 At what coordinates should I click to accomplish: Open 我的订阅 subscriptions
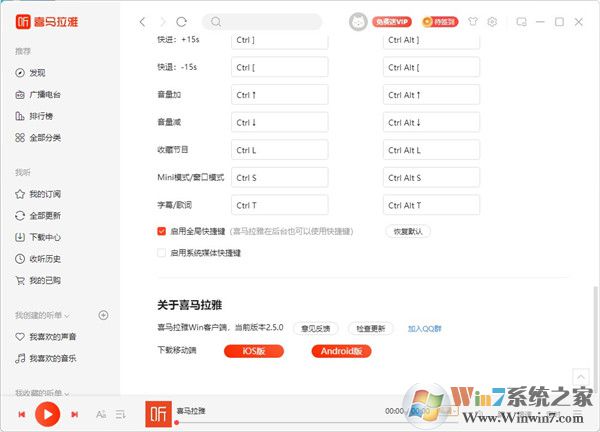click(x=38, y=194)
